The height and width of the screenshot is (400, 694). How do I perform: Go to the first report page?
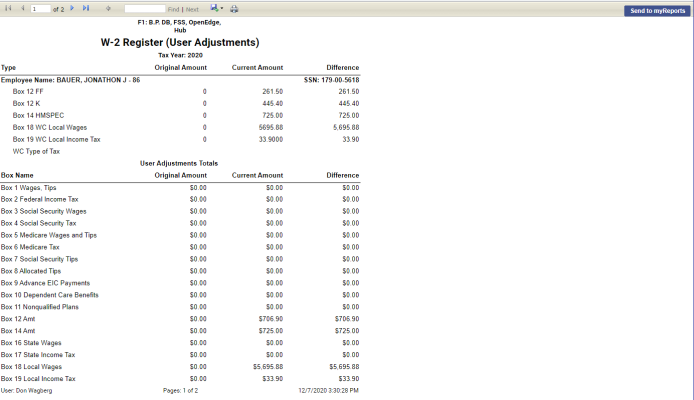8,8
